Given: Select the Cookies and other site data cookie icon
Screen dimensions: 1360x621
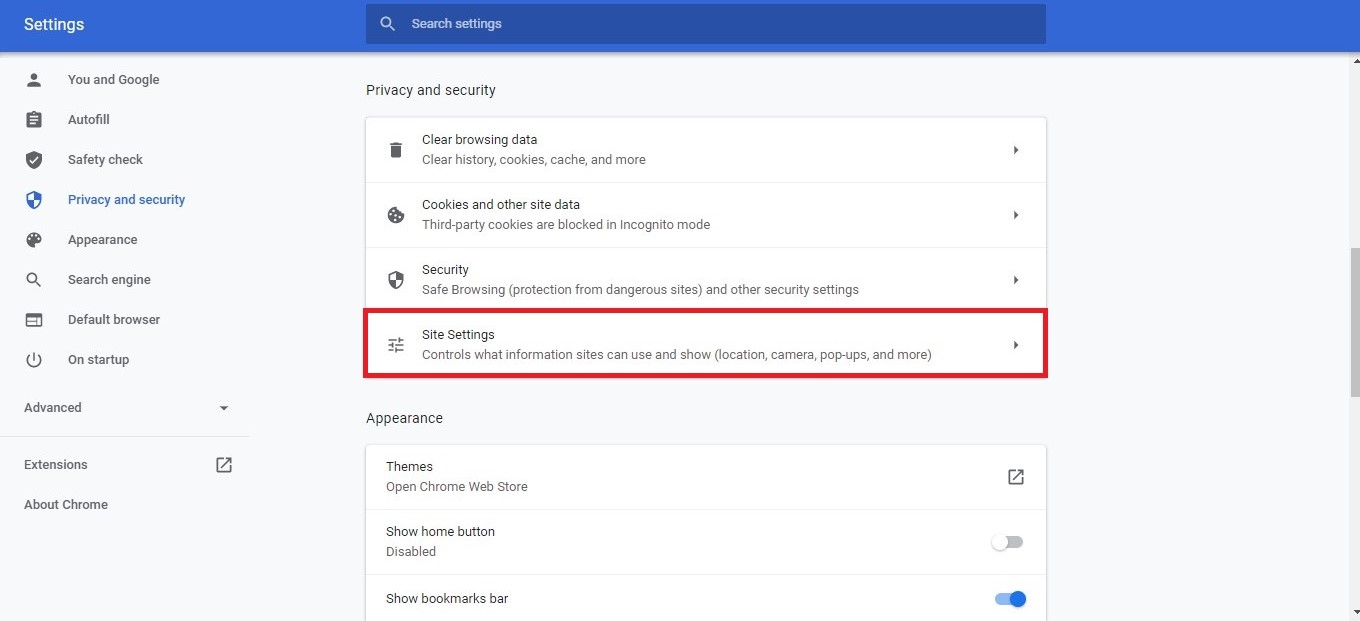Looking at the screenshot, I should (395, 214).
